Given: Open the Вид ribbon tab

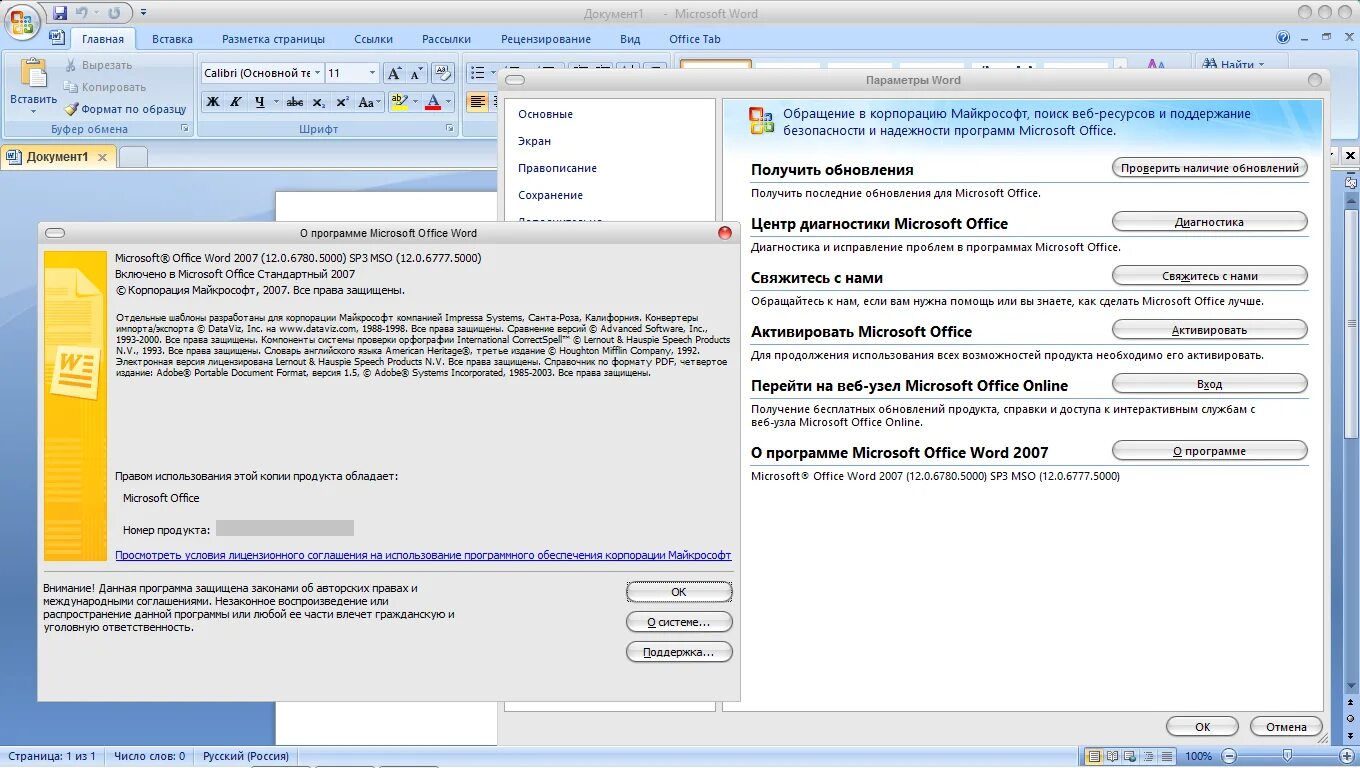Looking at the screenshot, I should click(x=630, y=39).
